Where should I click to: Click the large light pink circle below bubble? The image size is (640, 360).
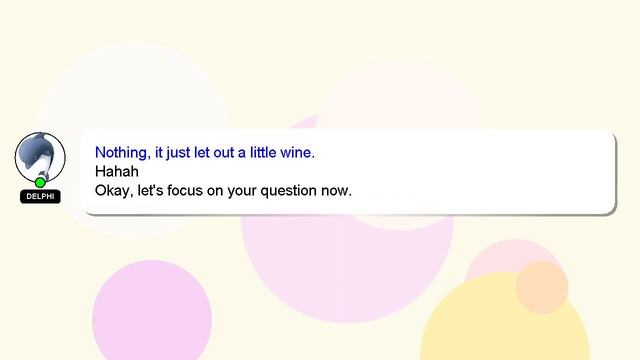[347, 269]
